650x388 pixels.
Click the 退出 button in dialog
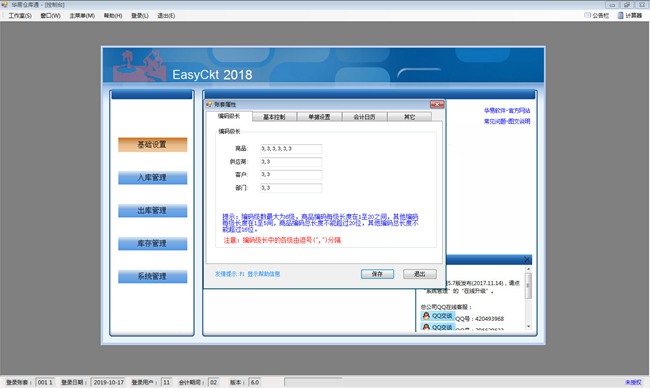(x=420, y=274)
